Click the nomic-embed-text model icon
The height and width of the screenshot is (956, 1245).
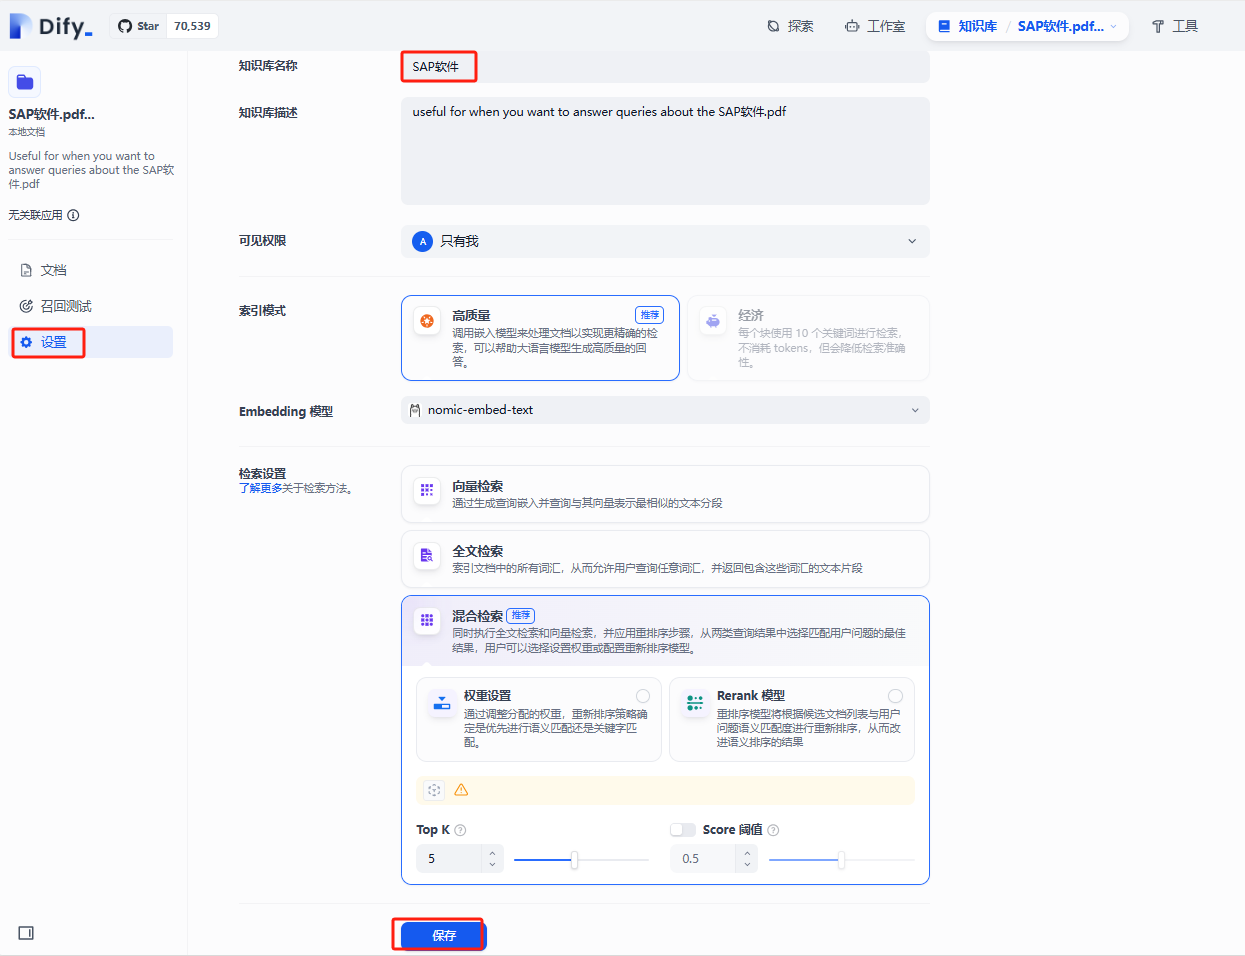coord(415,410)
